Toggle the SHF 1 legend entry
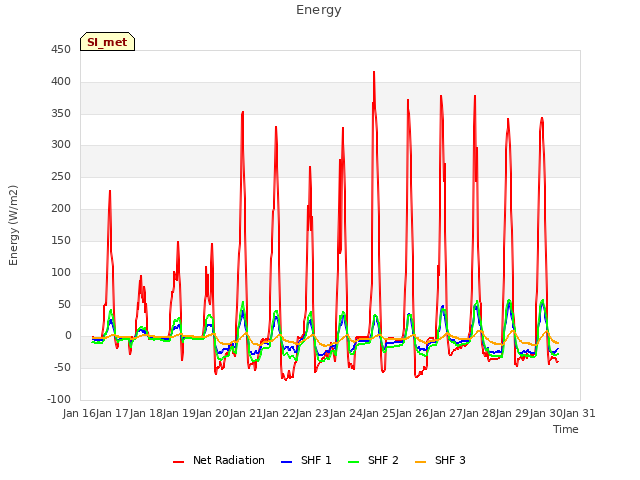The height and width of the screenshot is (480, 640). point(306,460)
